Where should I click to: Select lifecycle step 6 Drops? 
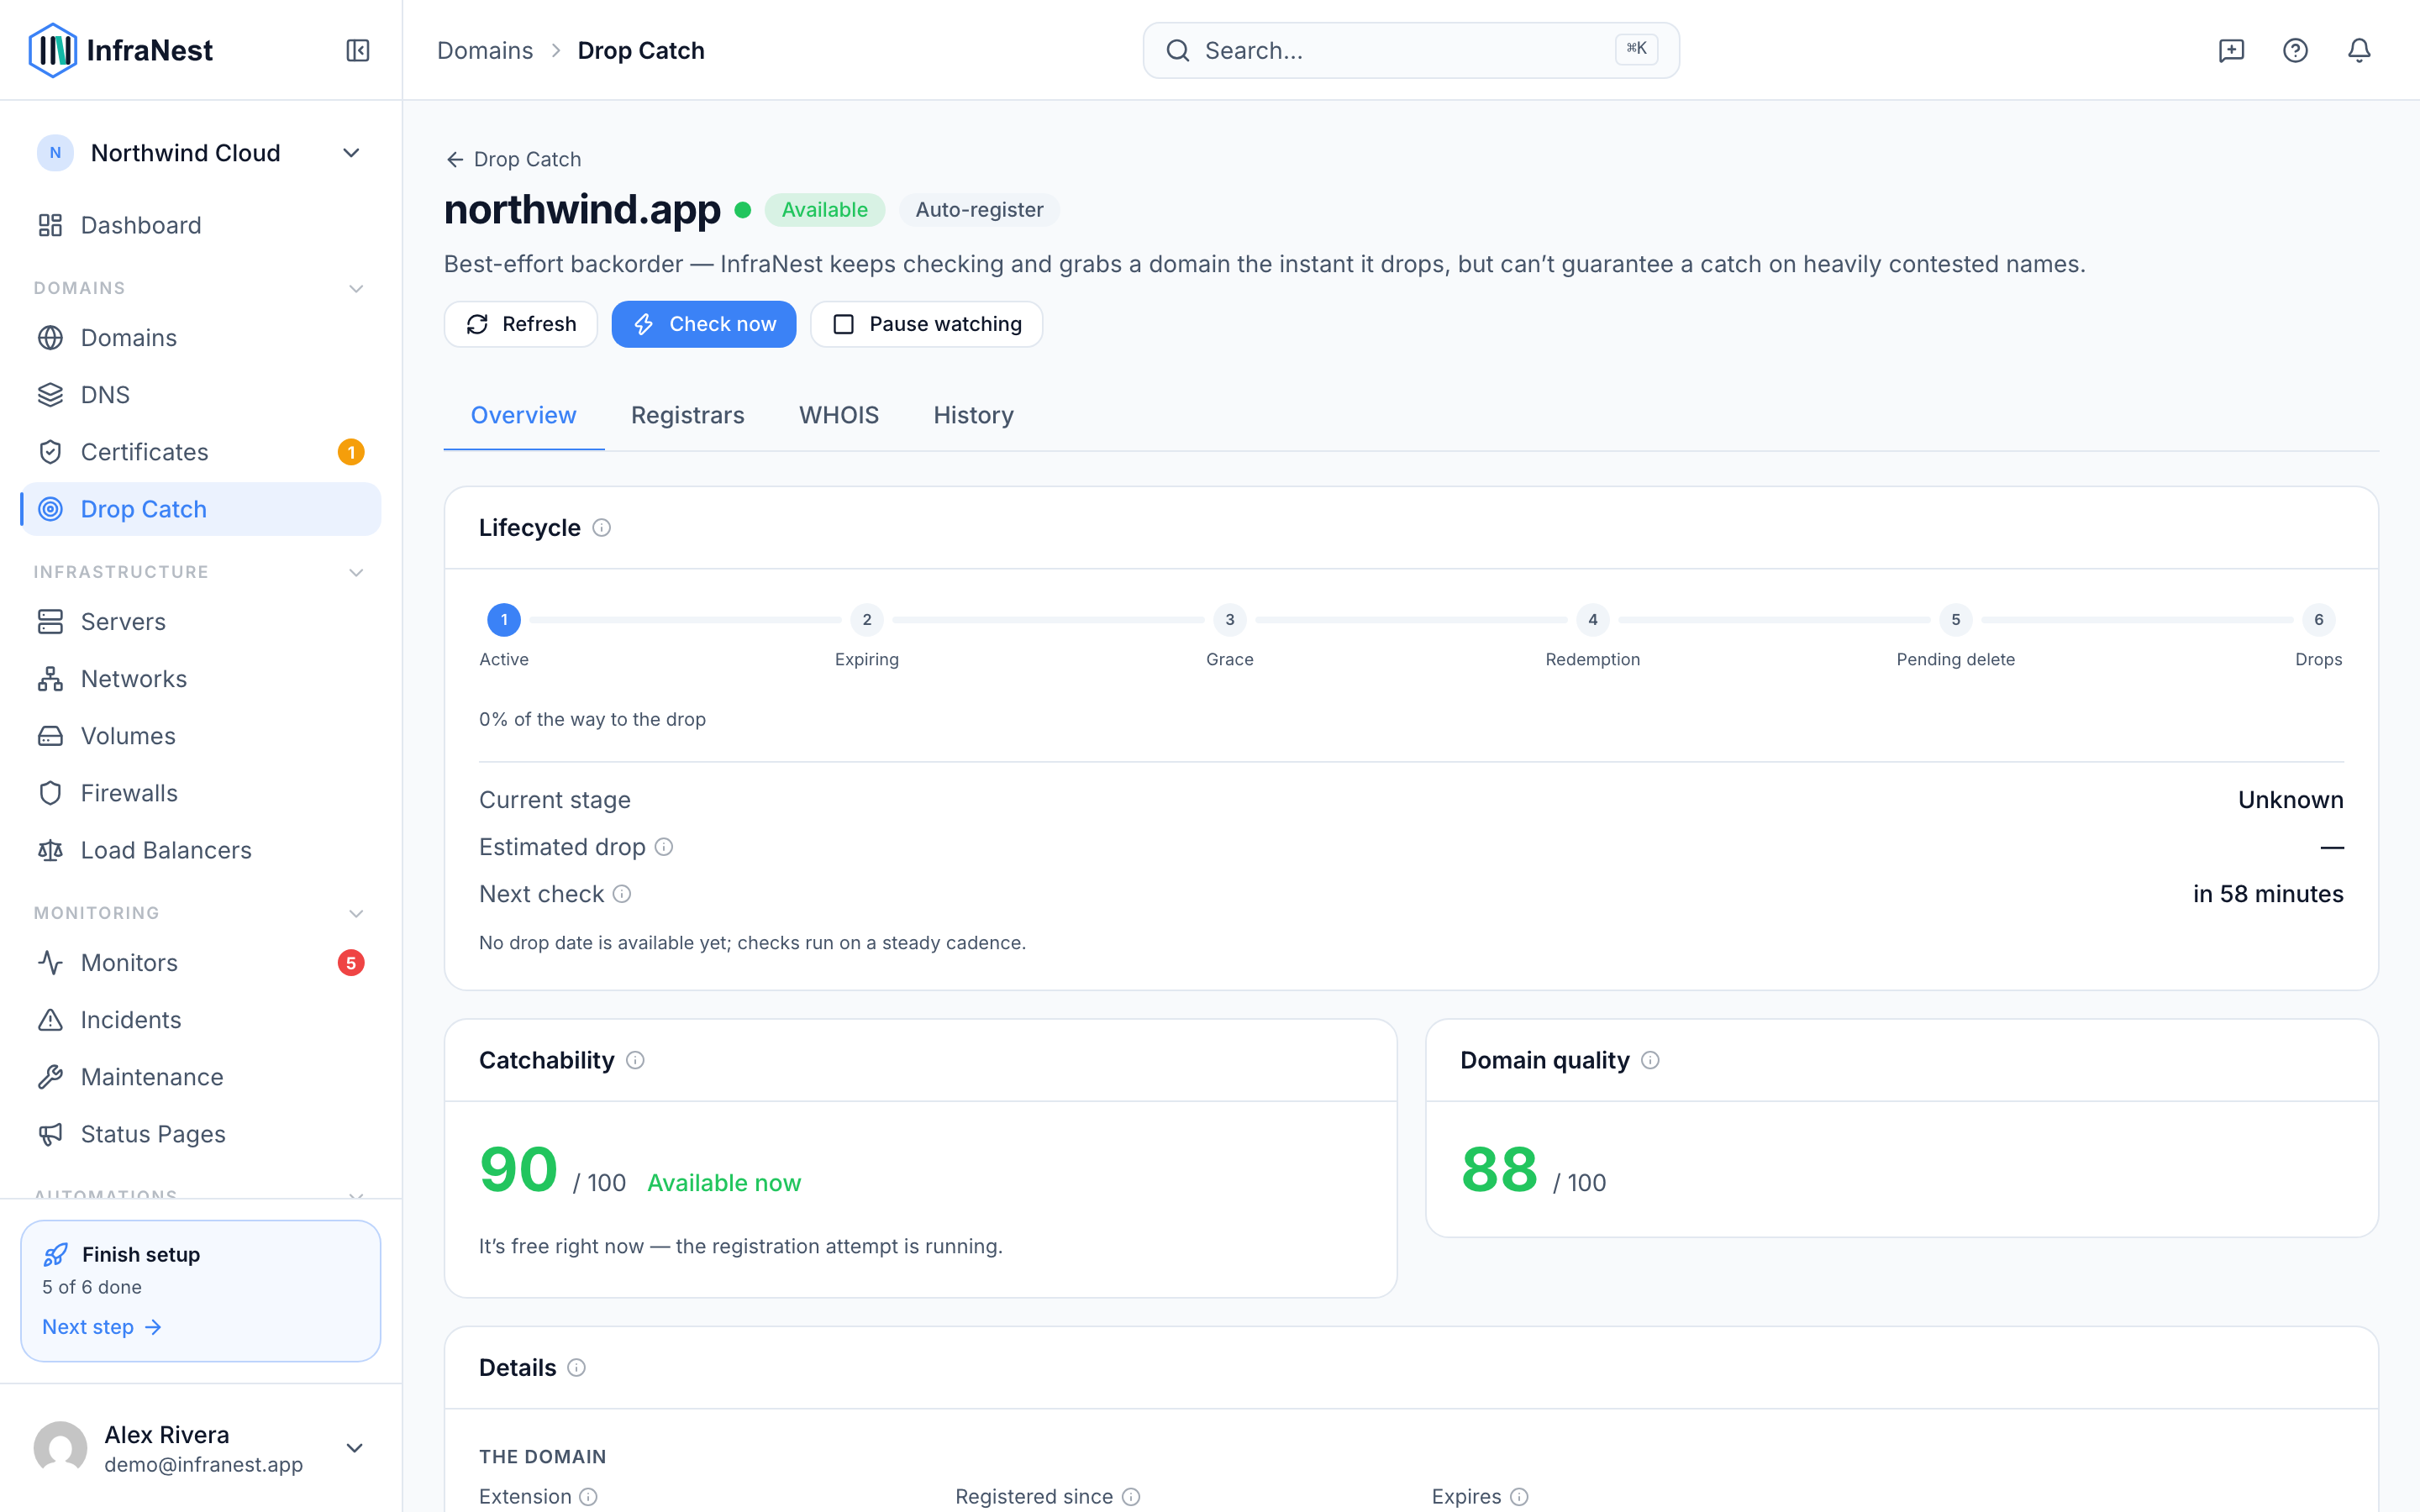2319,620
